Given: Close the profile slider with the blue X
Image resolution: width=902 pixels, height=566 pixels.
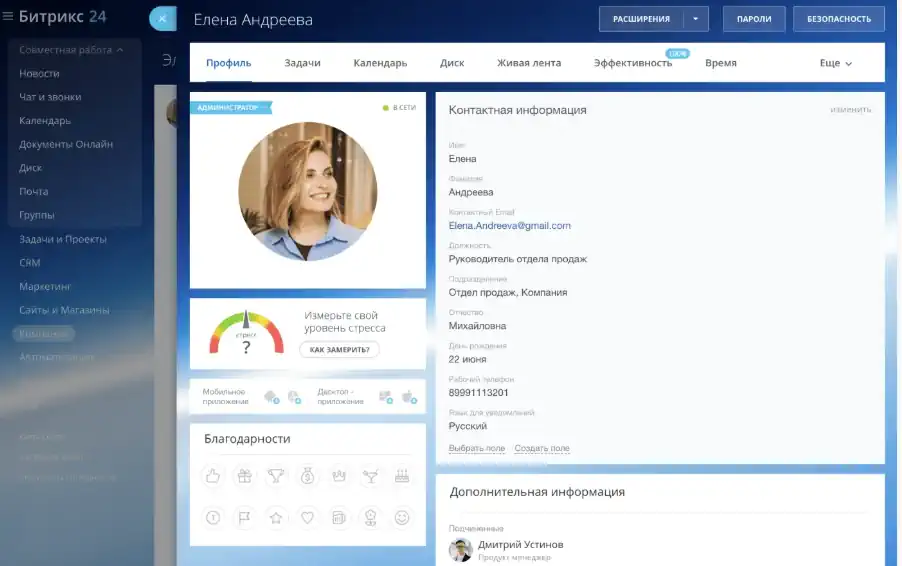Looking at the screenshot, I should [x=163, y=19].
